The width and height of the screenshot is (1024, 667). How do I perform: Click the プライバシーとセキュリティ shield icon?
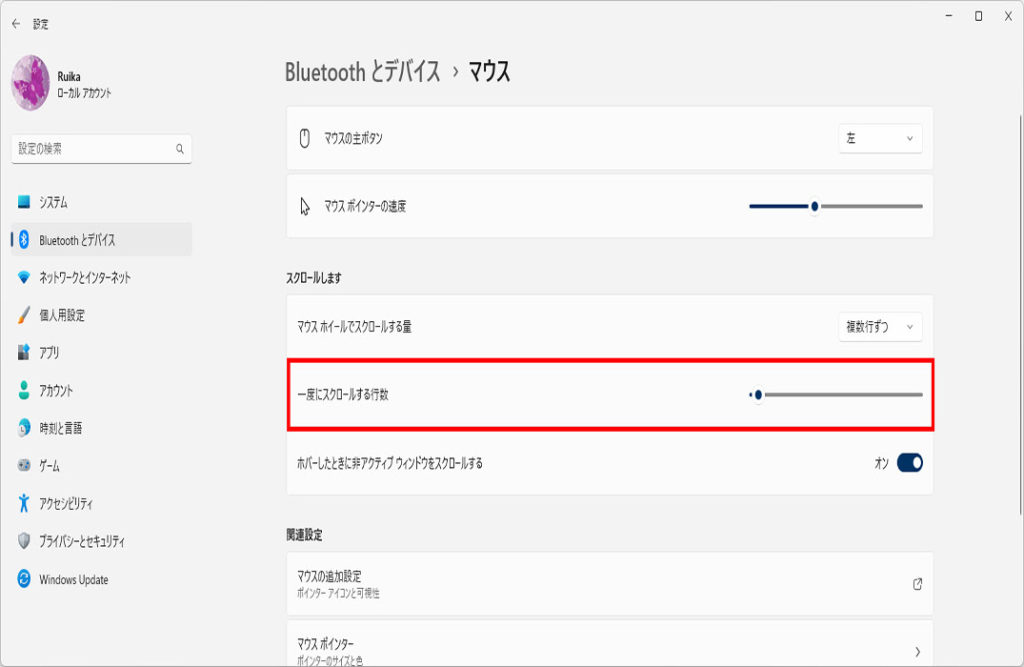pyautogui.click(x=24, y=541)
